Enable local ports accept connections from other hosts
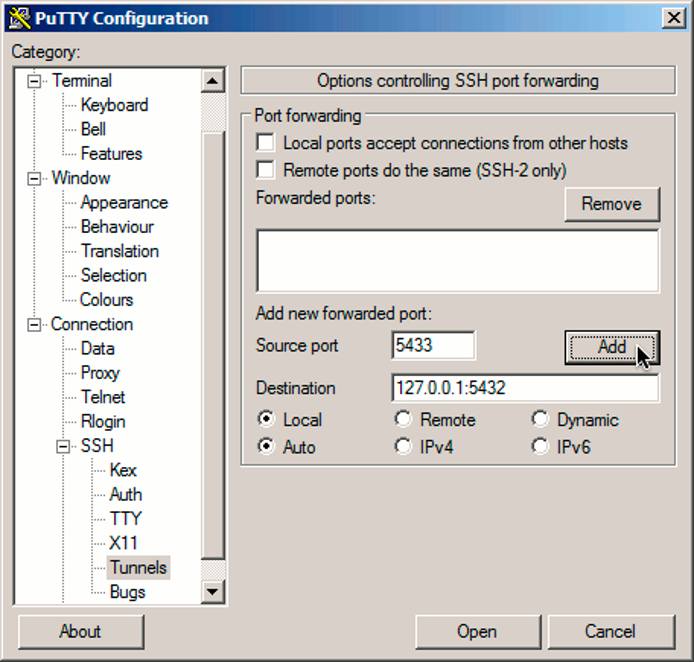 (x=265, y=143)
